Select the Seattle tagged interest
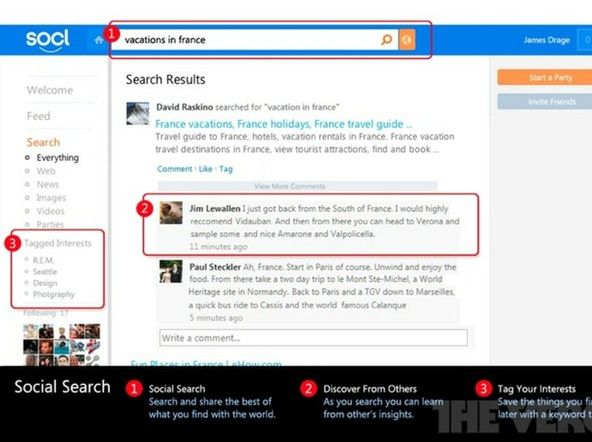This screenshot has height=442, width=592. (45, 271)
